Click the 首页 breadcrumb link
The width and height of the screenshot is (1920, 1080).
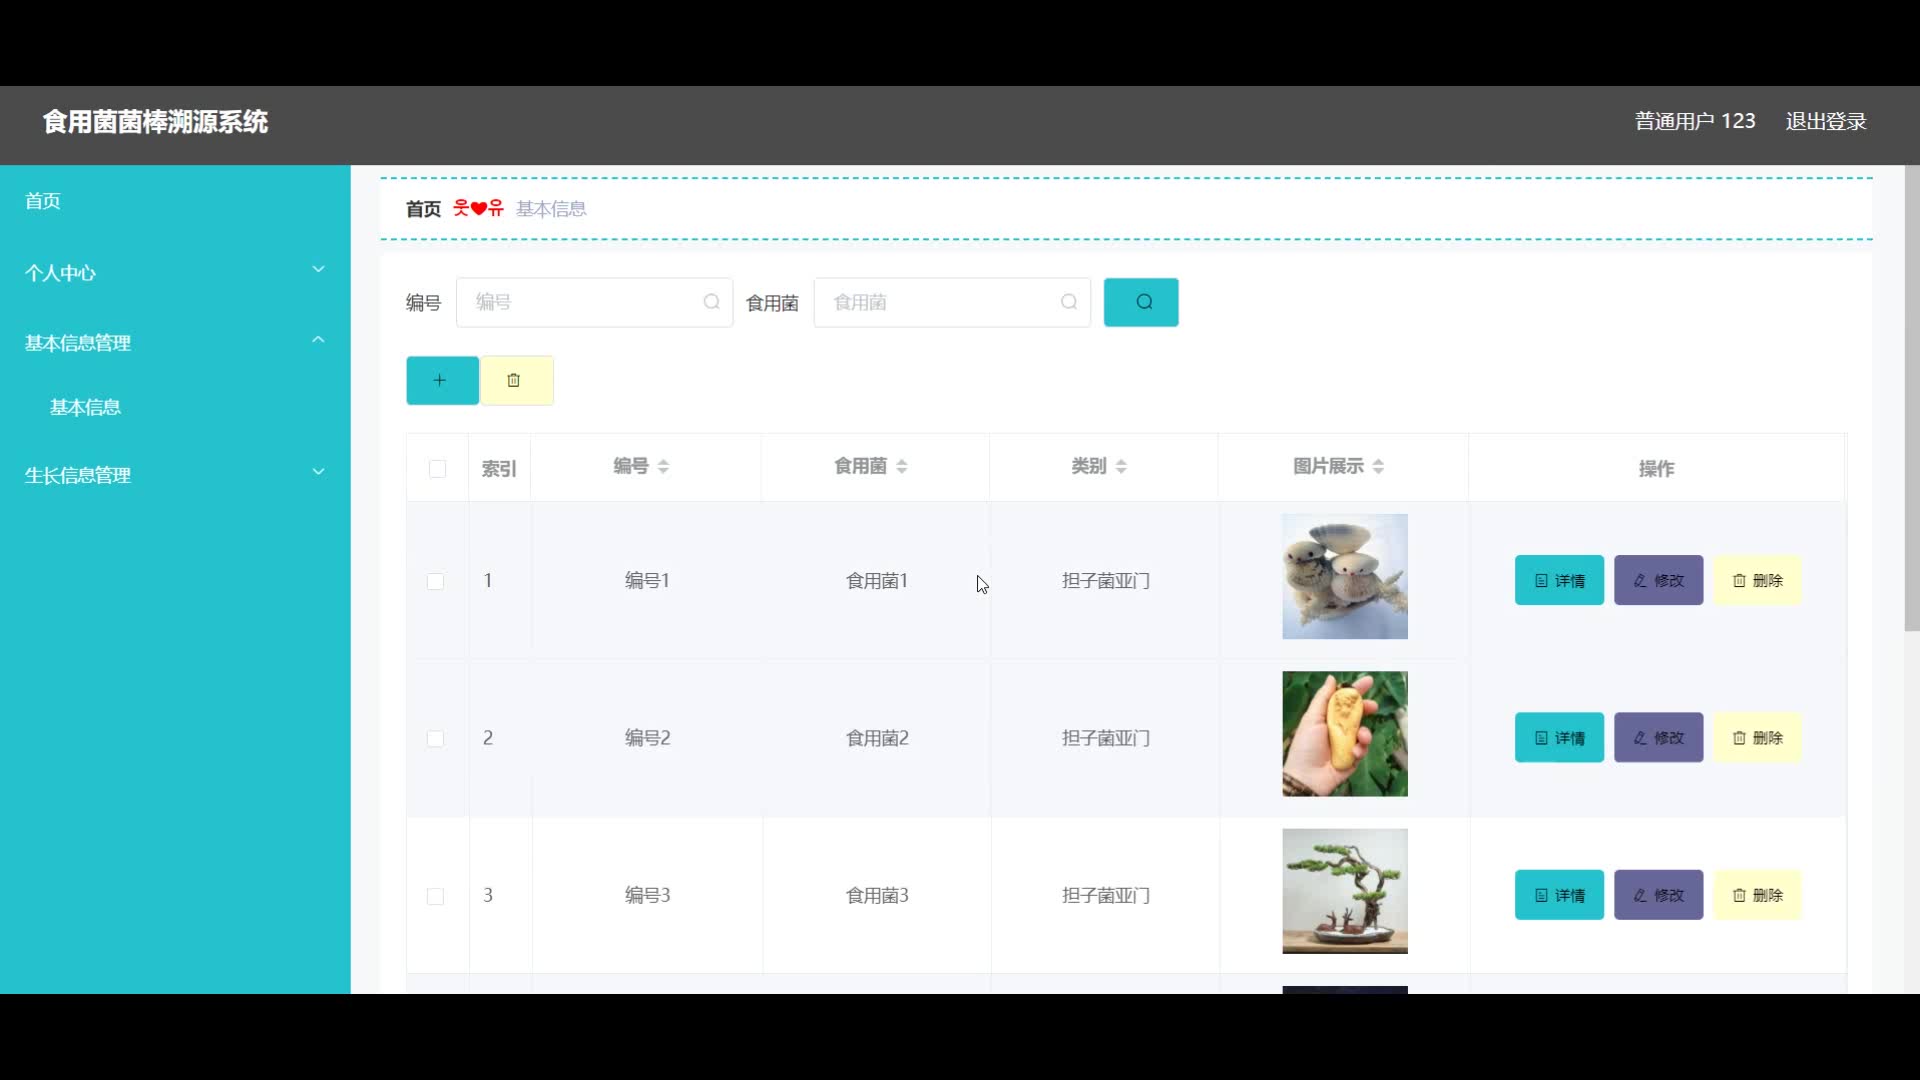click(x=423, y=209)
